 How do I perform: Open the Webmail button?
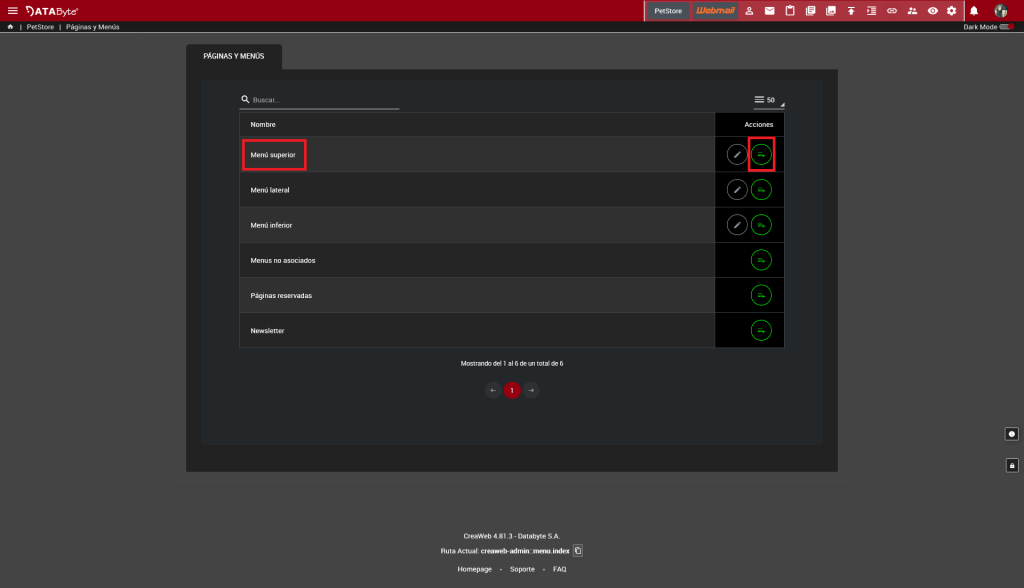pos(715,11)
